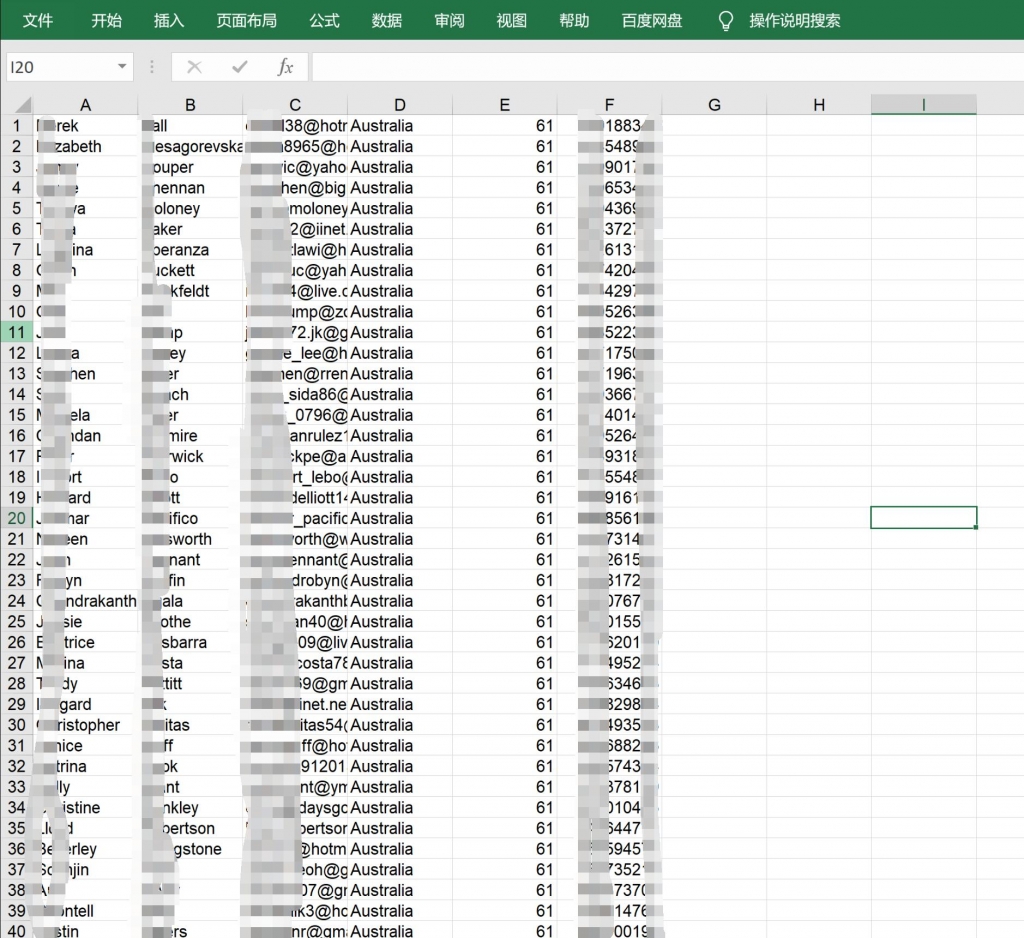Click cell A16 with 'ndan'

(x=86, y=436)
